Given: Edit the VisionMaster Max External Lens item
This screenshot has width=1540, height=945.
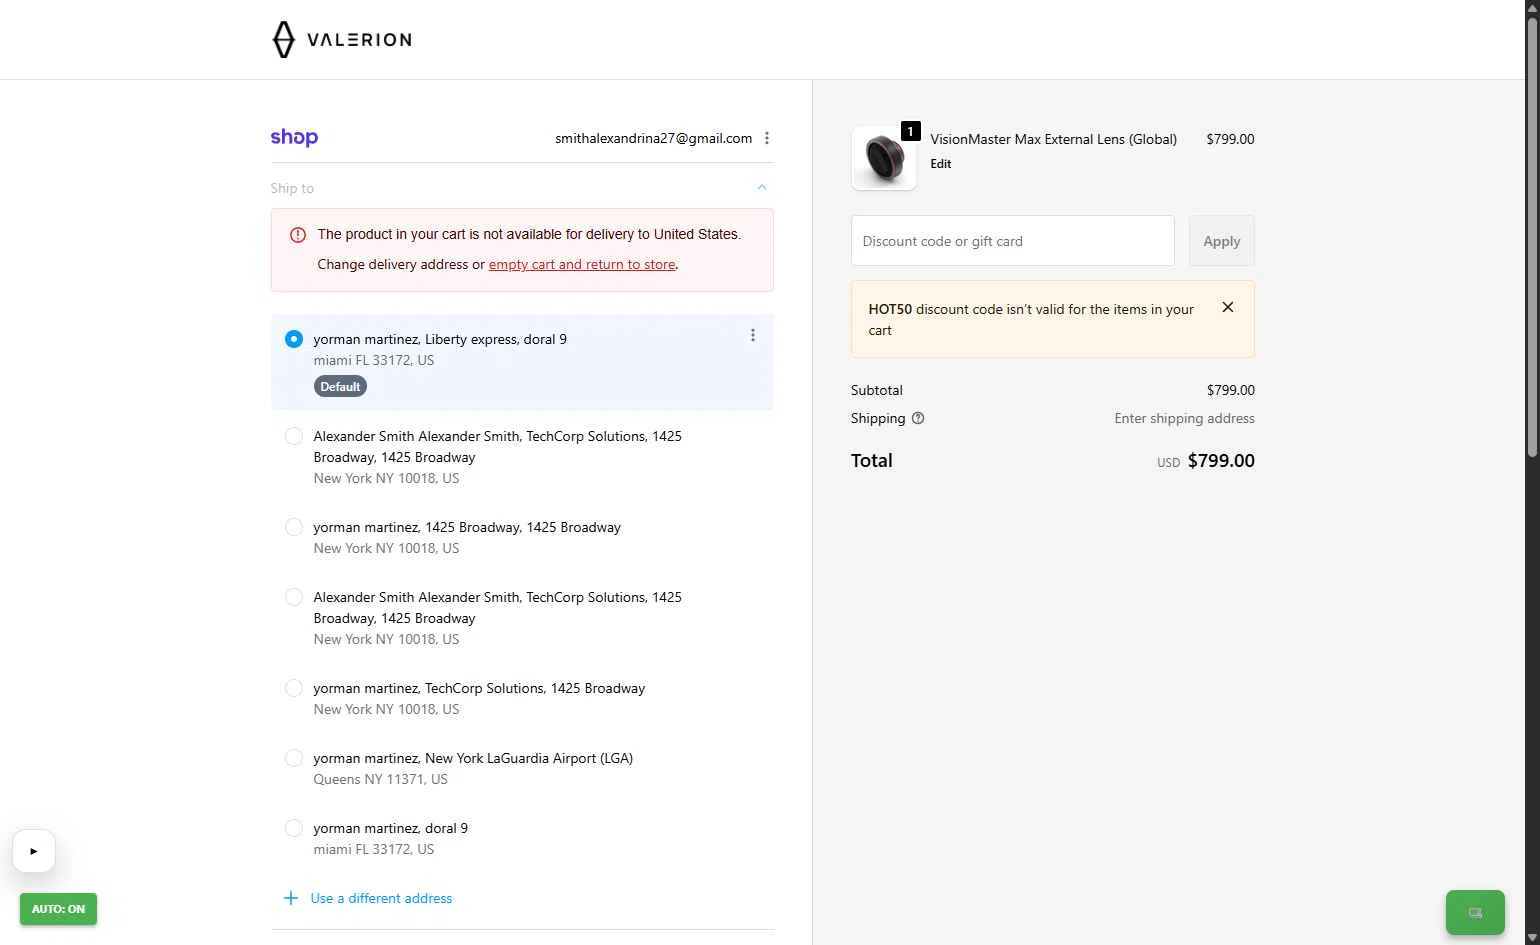Looking at the screenshot, I should pos(941,164).
